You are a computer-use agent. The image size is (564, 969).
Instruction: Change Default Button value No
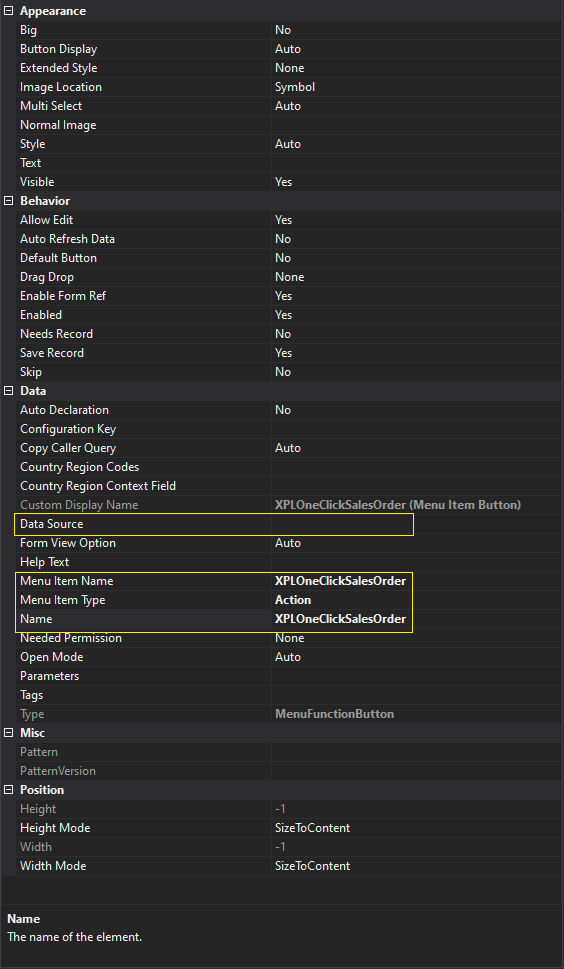417,258
